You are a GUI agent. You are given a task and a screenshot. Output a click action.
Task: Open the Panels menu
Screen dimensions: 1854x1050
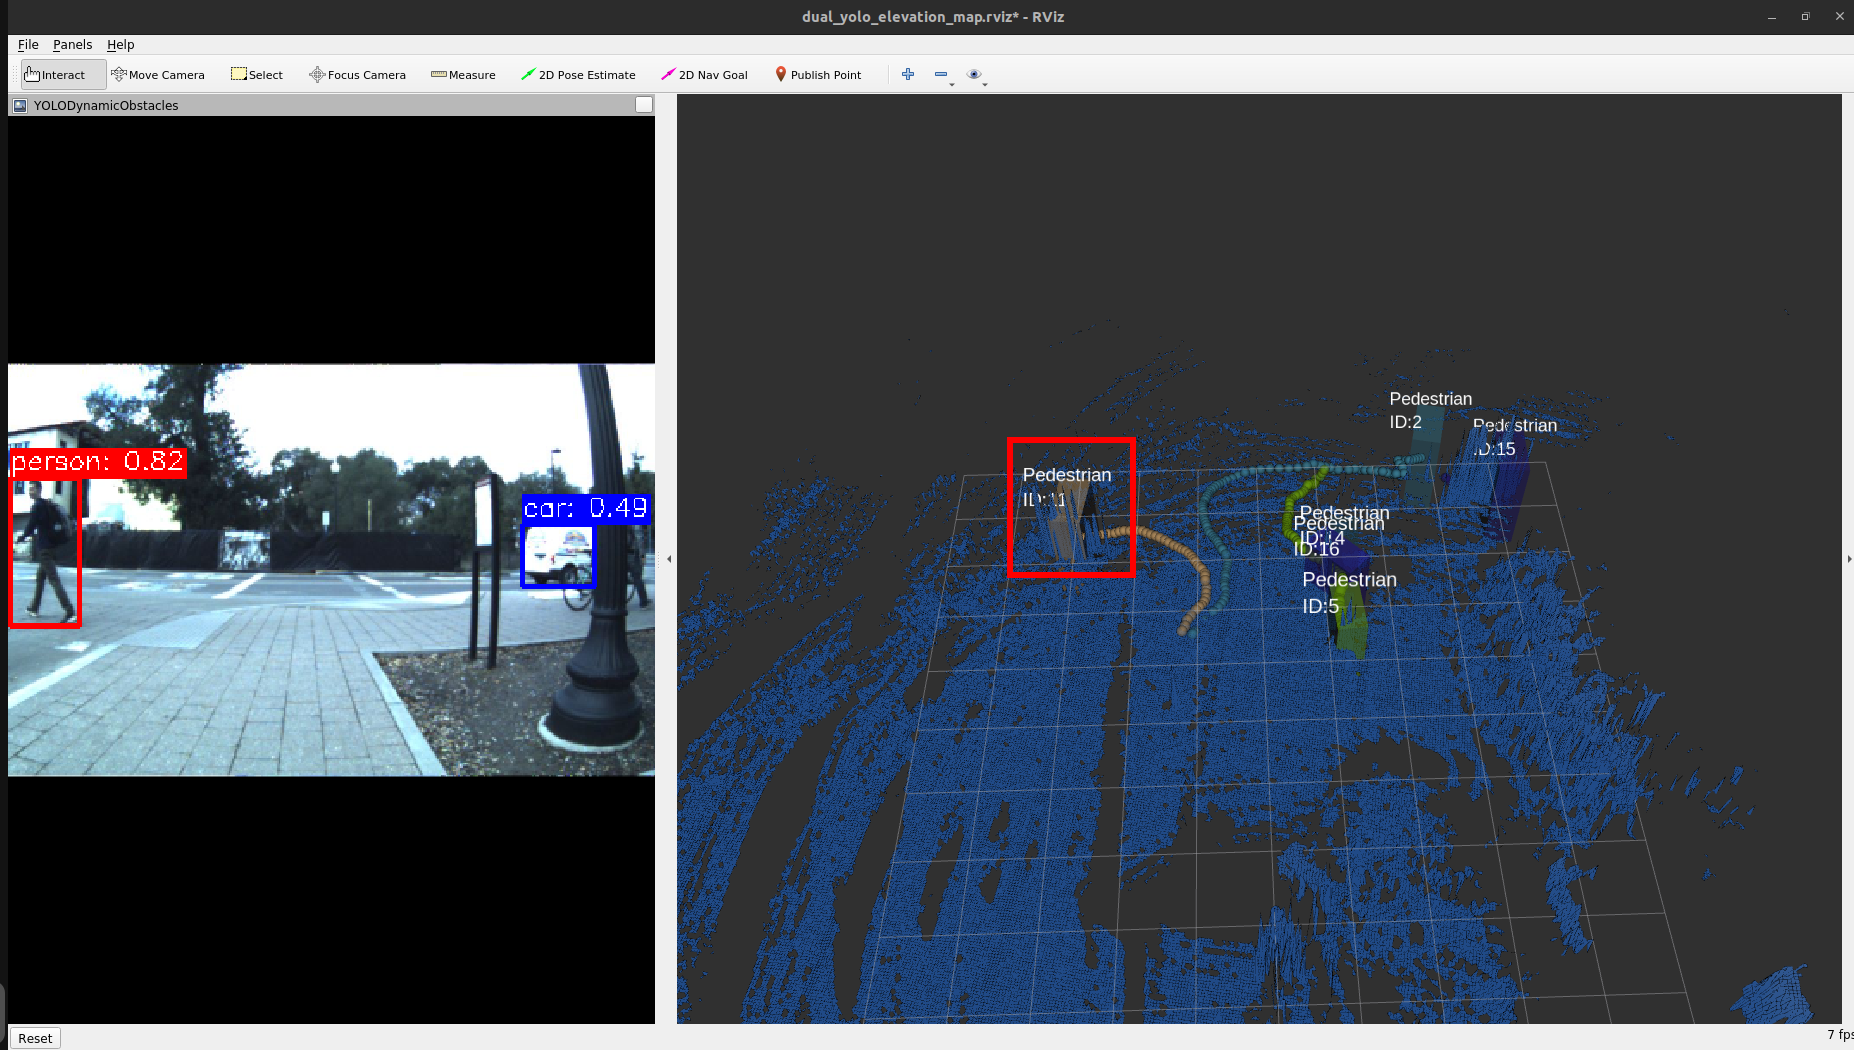click(x=72, y=45)
